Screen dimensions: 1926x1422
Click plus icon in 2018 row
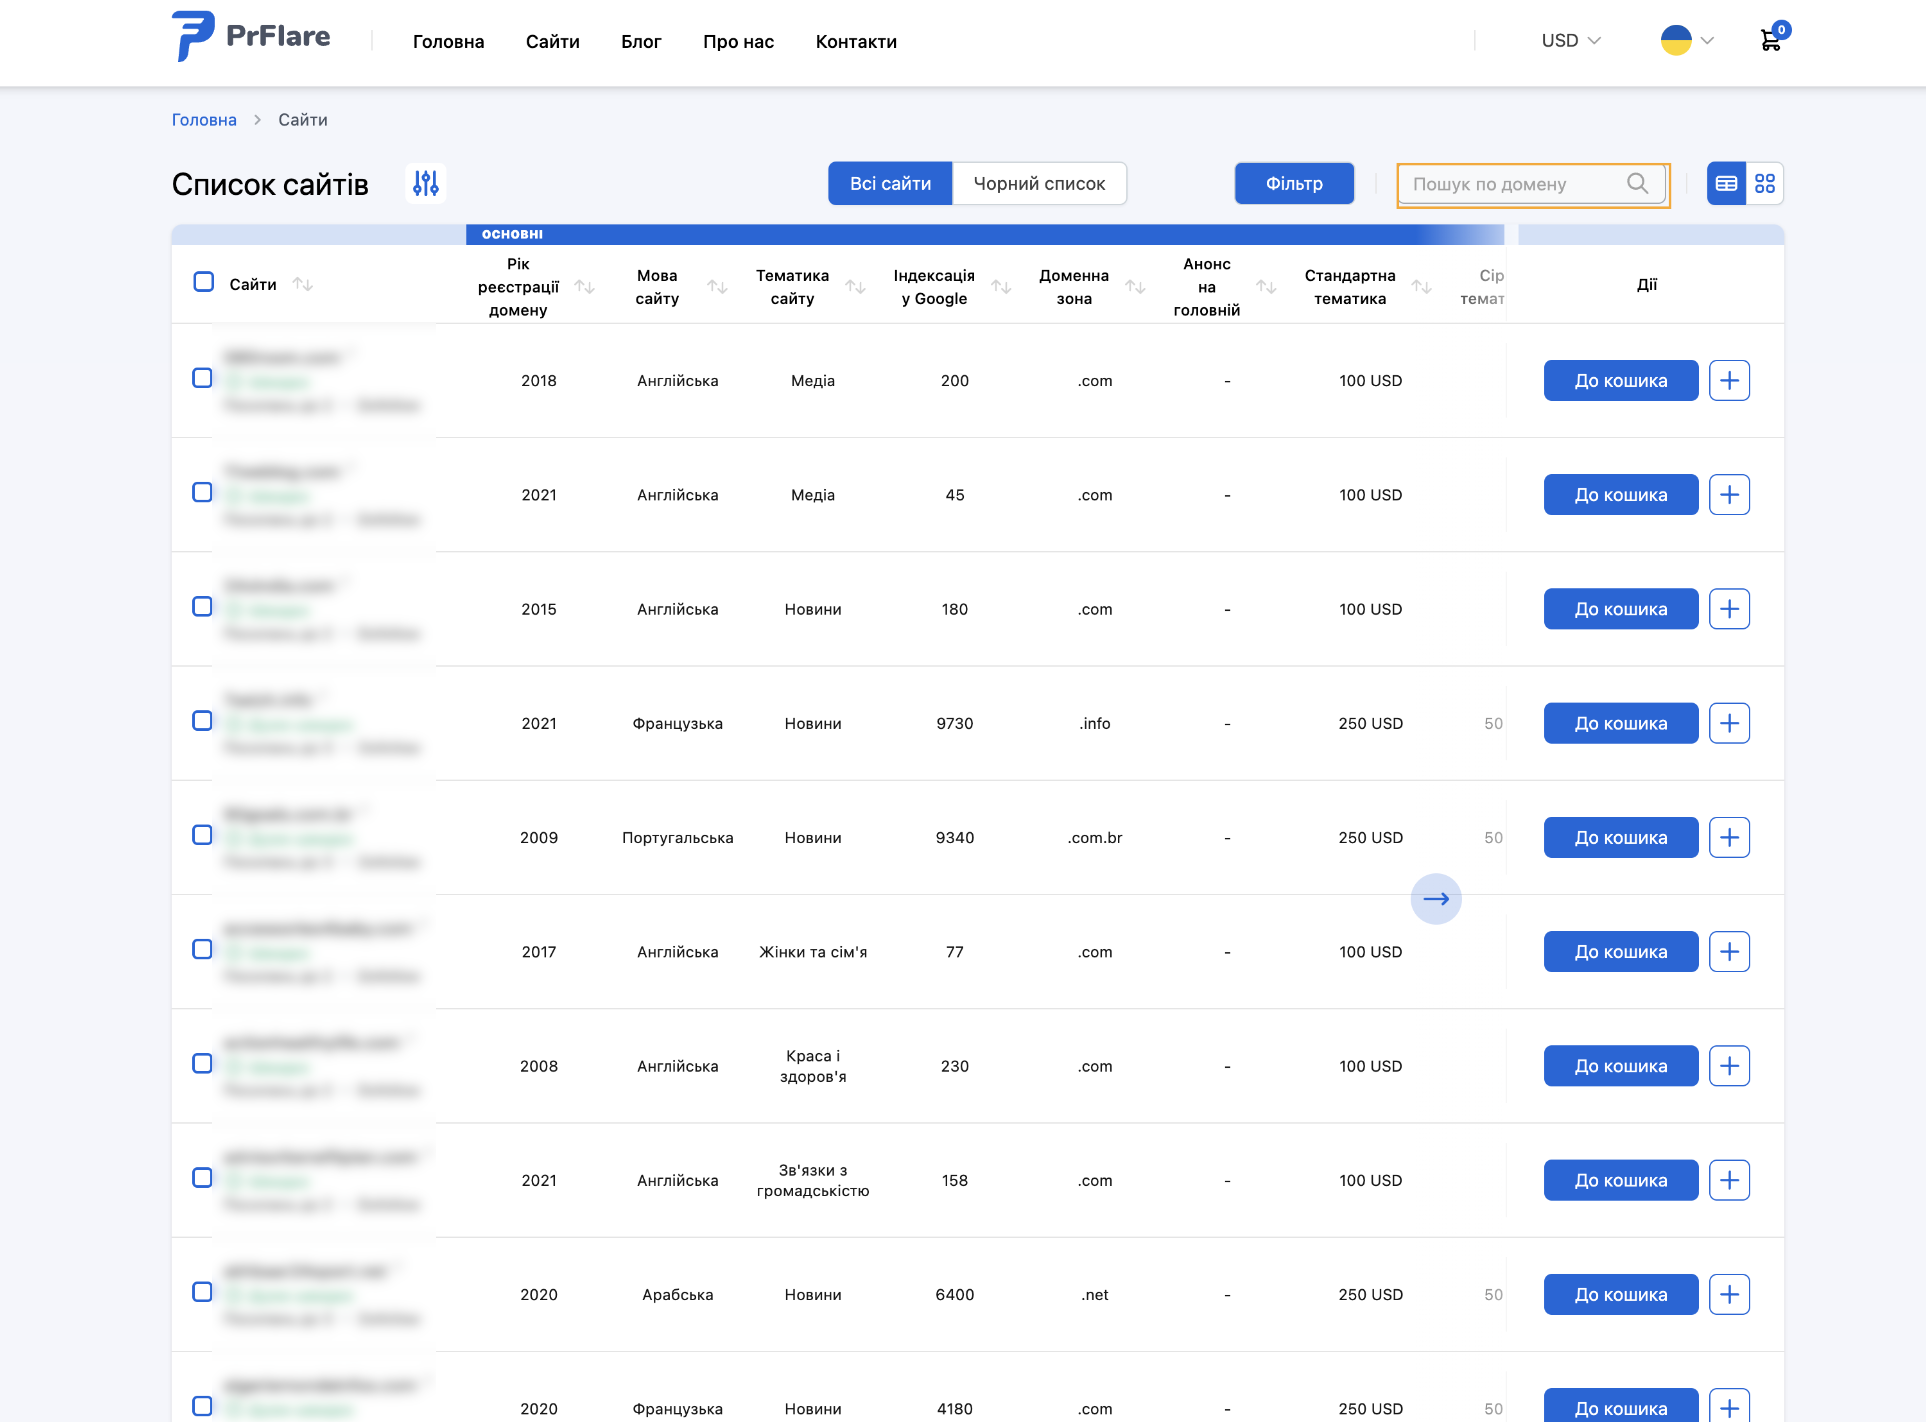click(x=1729, y=380)
